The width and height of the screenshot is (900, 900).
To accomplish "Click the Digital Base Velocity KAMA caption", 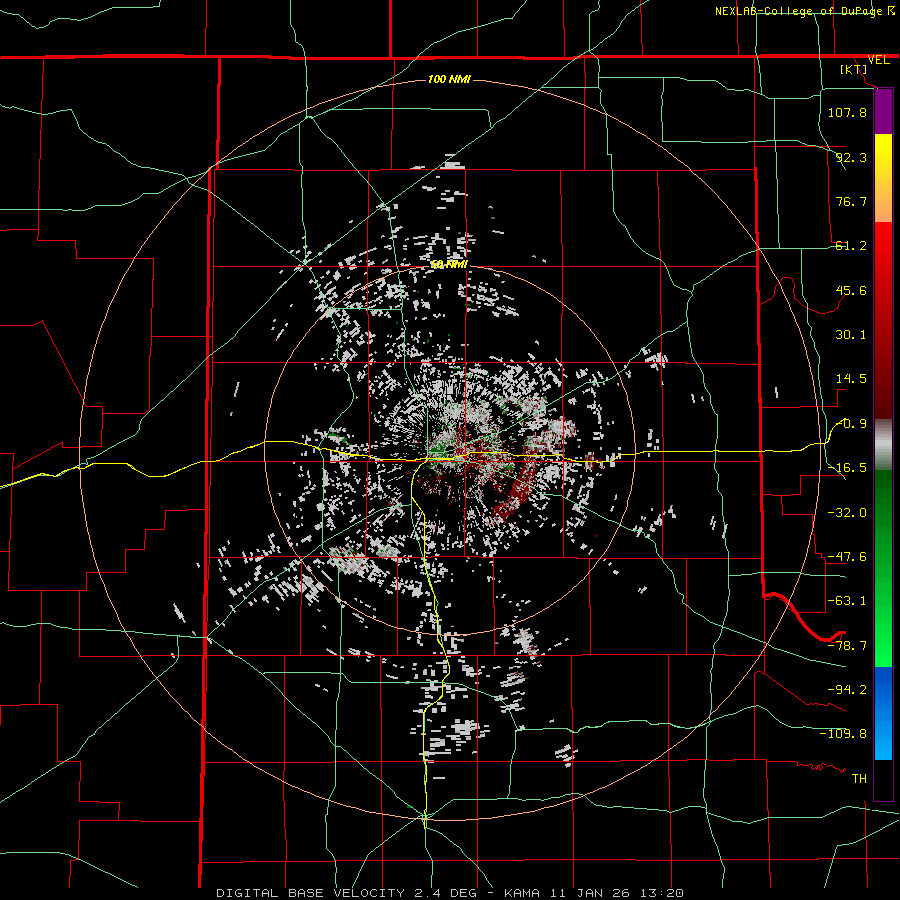I will 449,893.
